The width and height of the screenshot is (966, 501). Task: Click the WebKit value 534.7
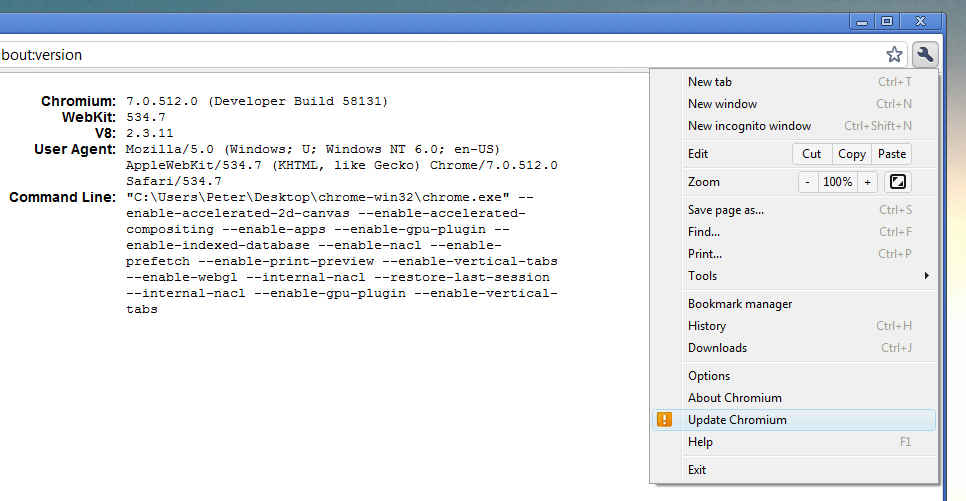146,117
